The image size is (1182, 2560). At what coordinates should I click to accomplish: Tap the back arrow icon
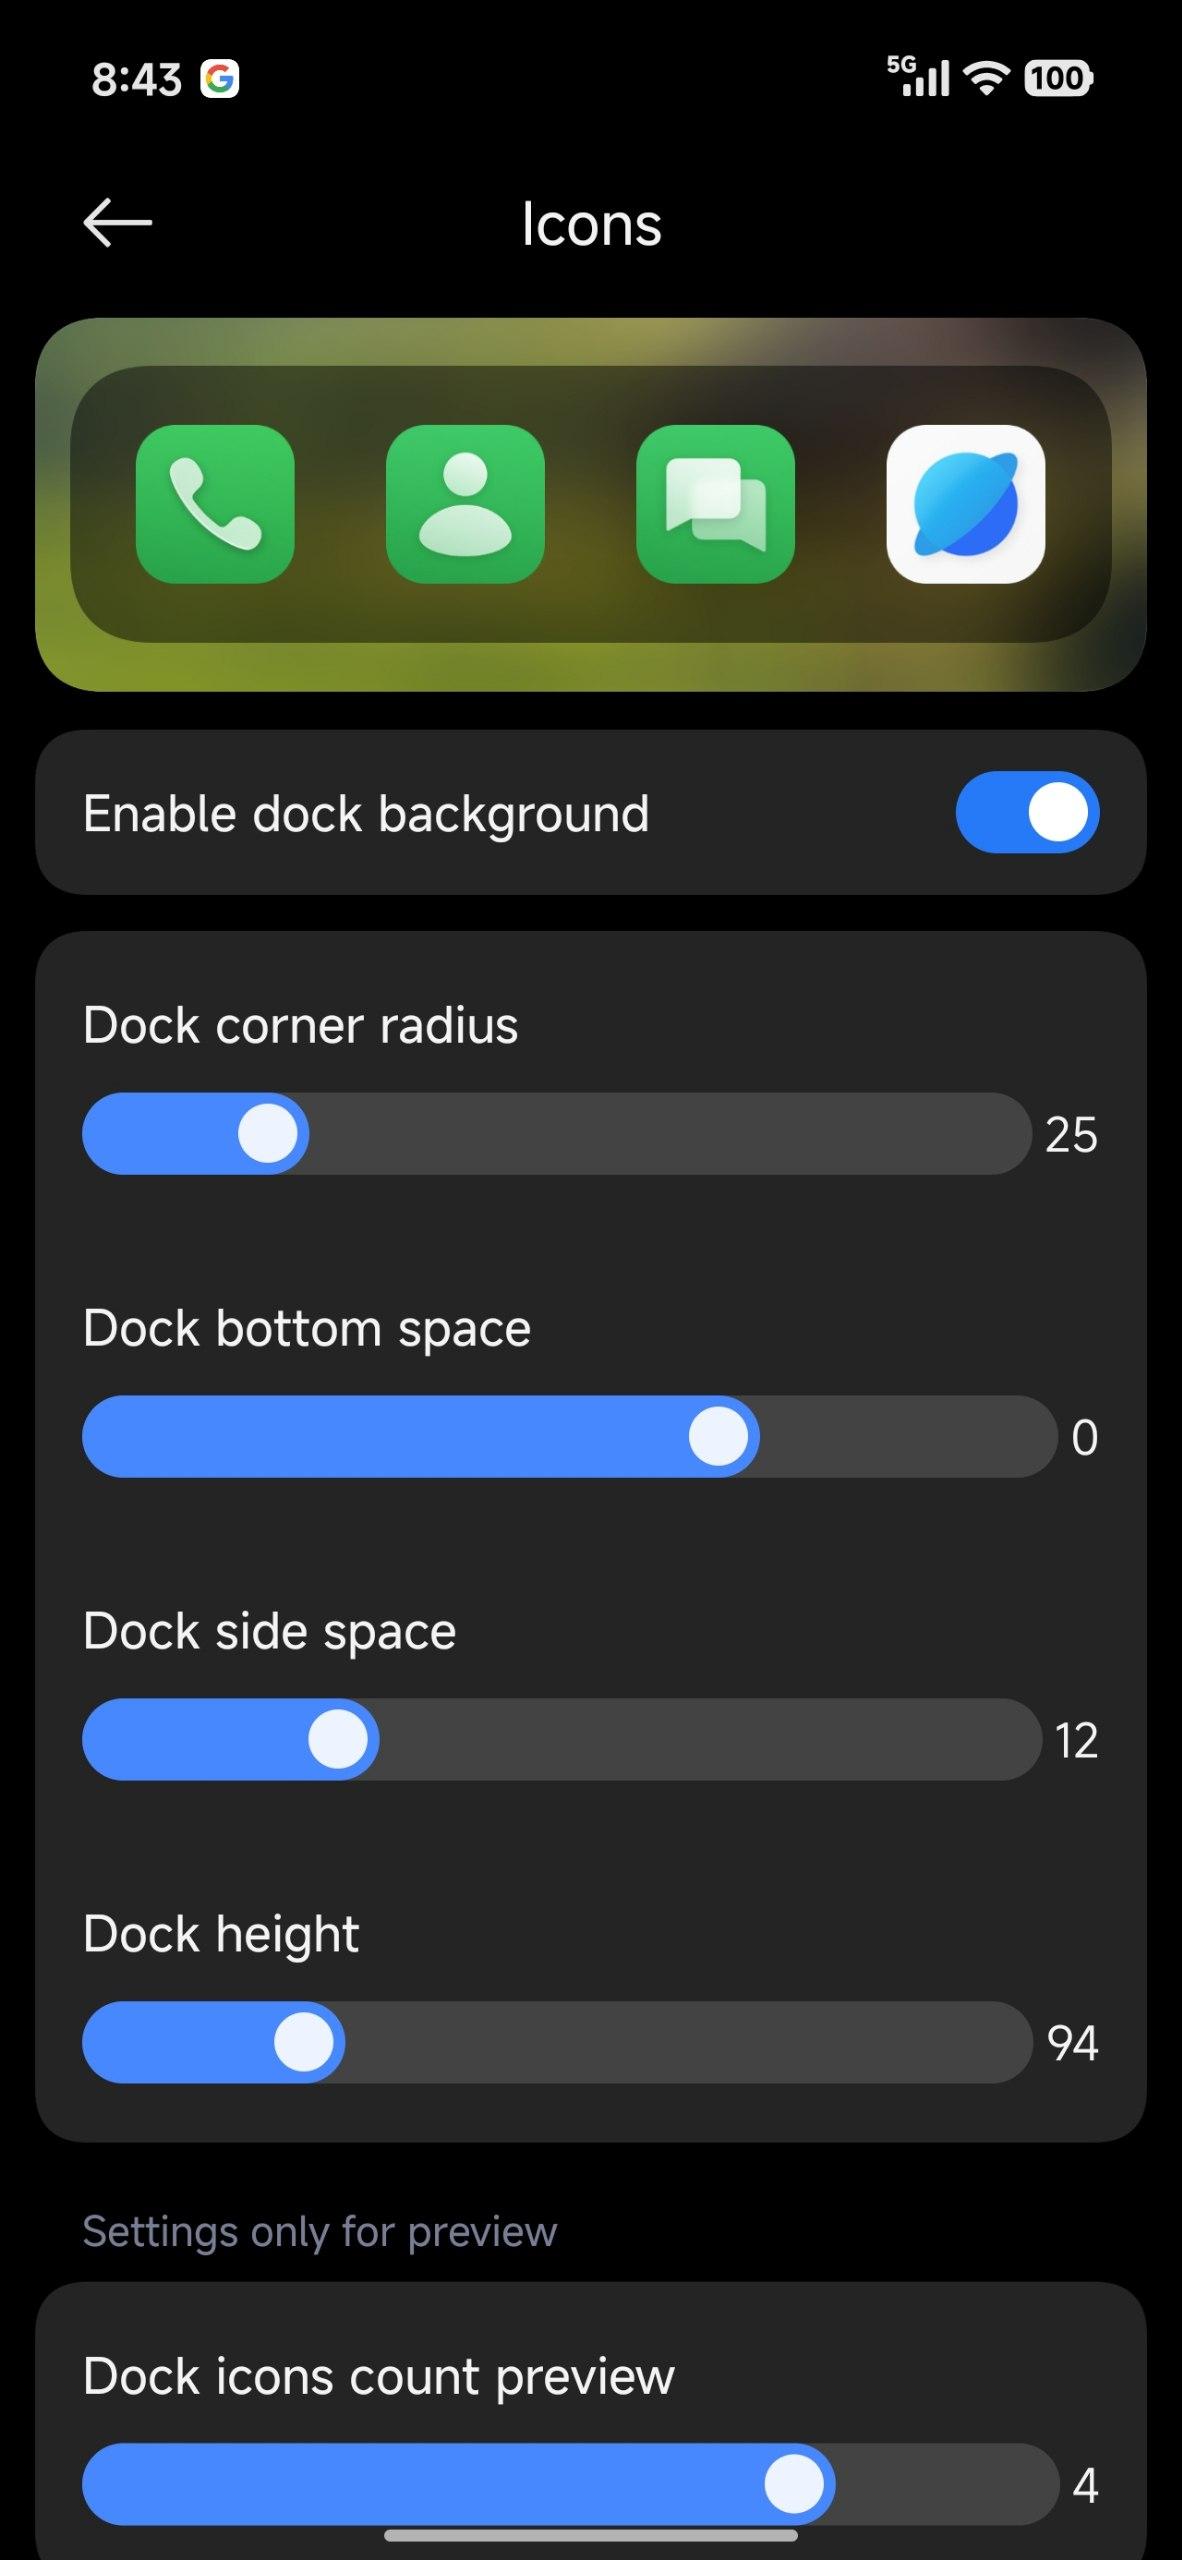117,222
